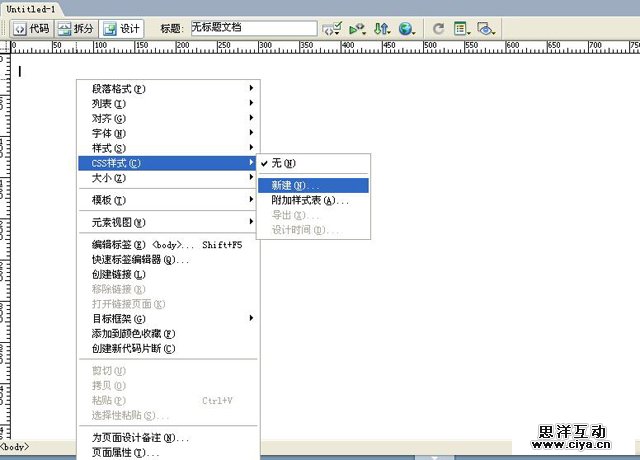Switch to Design view (设计) button
The height and width of the screenshot is (460, 640).
click(122, 29)
